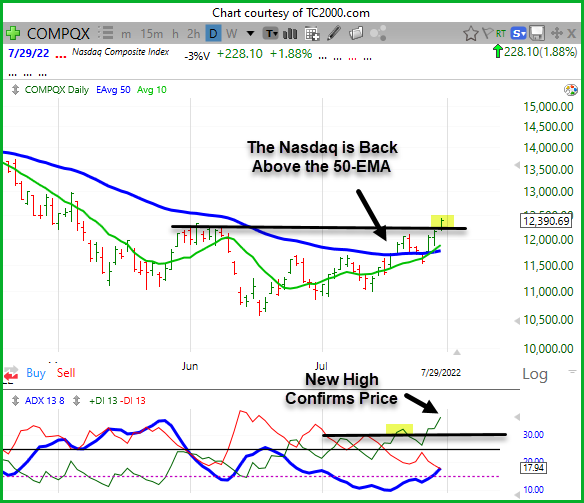Click the flag marker icon
The height and width of the screenshot is (503, 584).
tap(488, 34)
